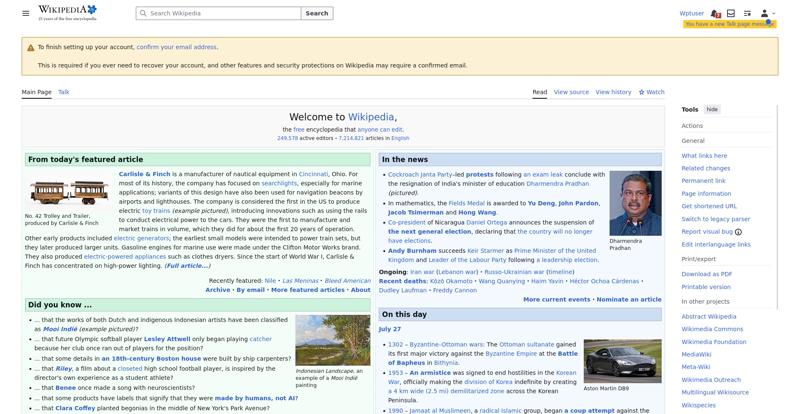
Task: Click Permanent link in Tools
Action: 703,181
